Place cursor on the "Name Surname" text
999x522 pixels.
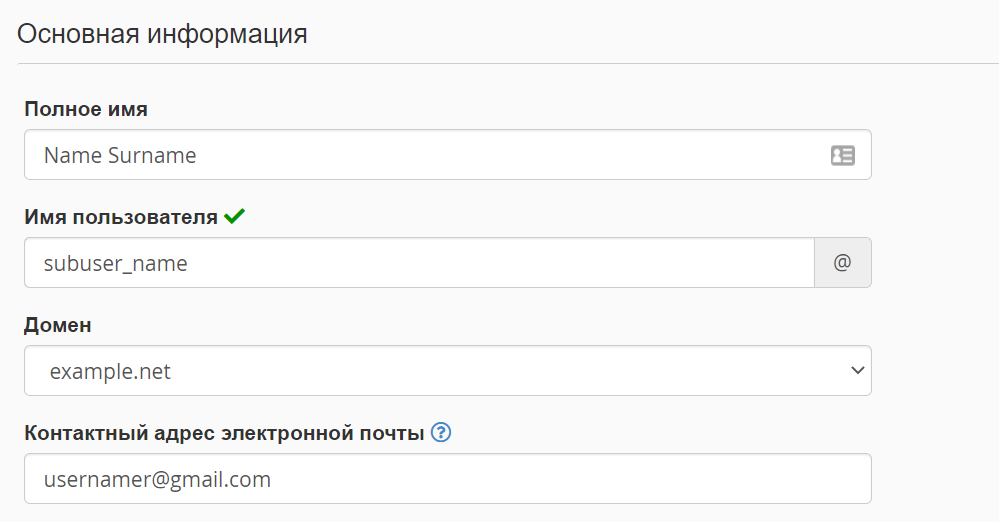120,155
